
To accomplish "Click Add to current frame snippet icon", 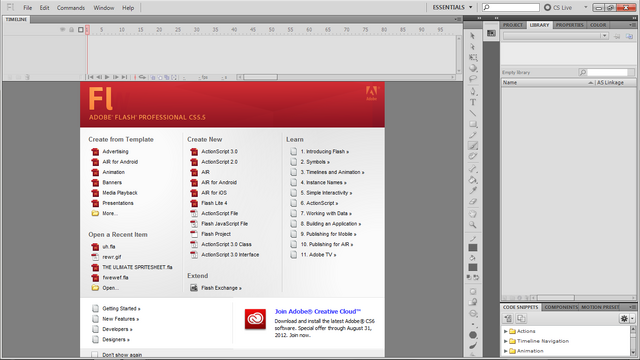I will 508,318.
